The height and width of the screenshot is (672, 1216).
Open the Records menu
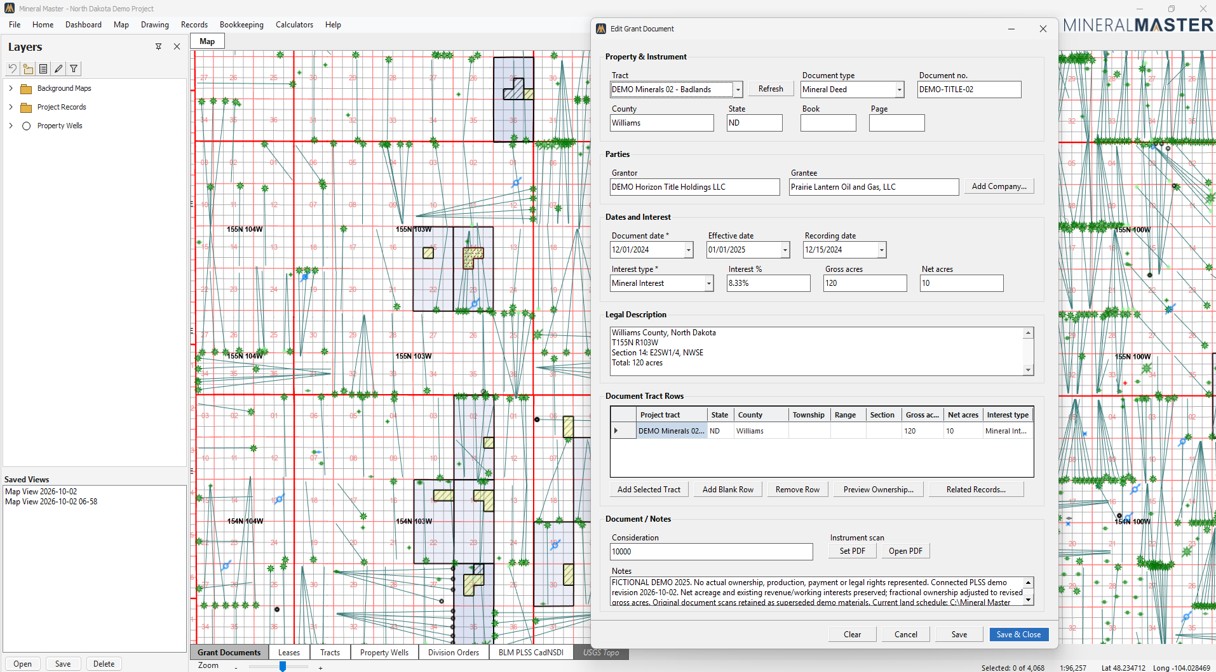[x=194, y=25]
